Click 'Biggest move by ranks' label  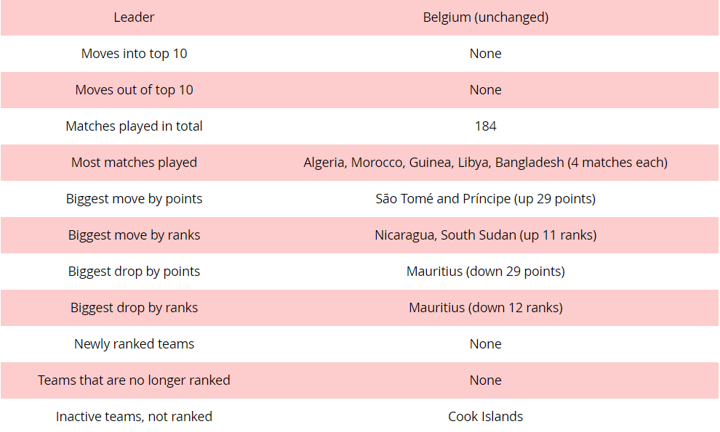134,235
